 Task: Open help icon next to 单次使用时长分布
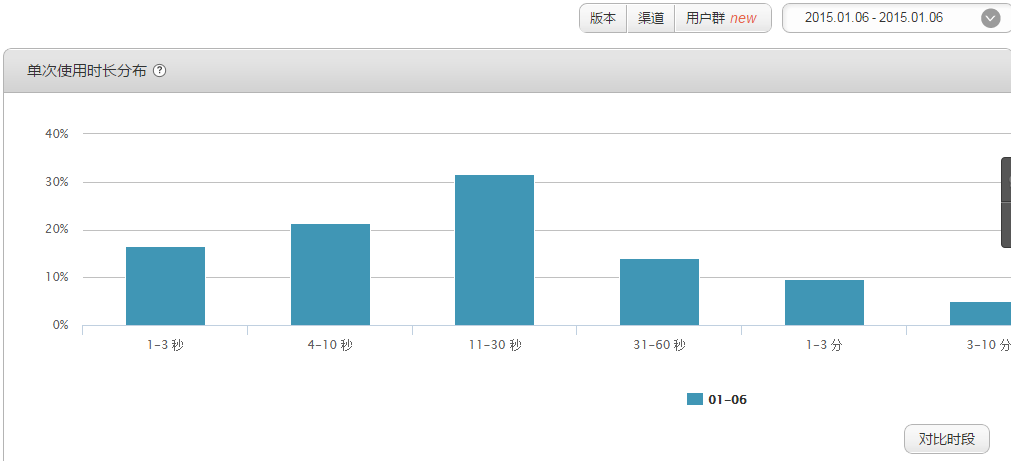pos(160,71)
